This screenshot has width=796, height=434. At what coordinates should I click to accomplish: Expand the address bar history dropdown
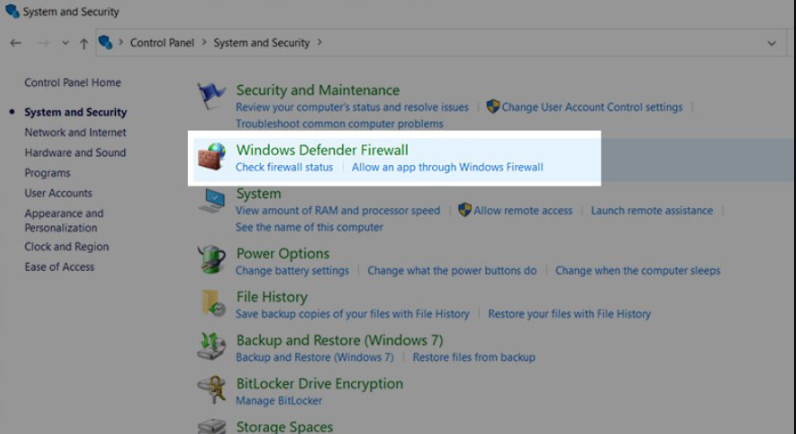tap(771, 43)
